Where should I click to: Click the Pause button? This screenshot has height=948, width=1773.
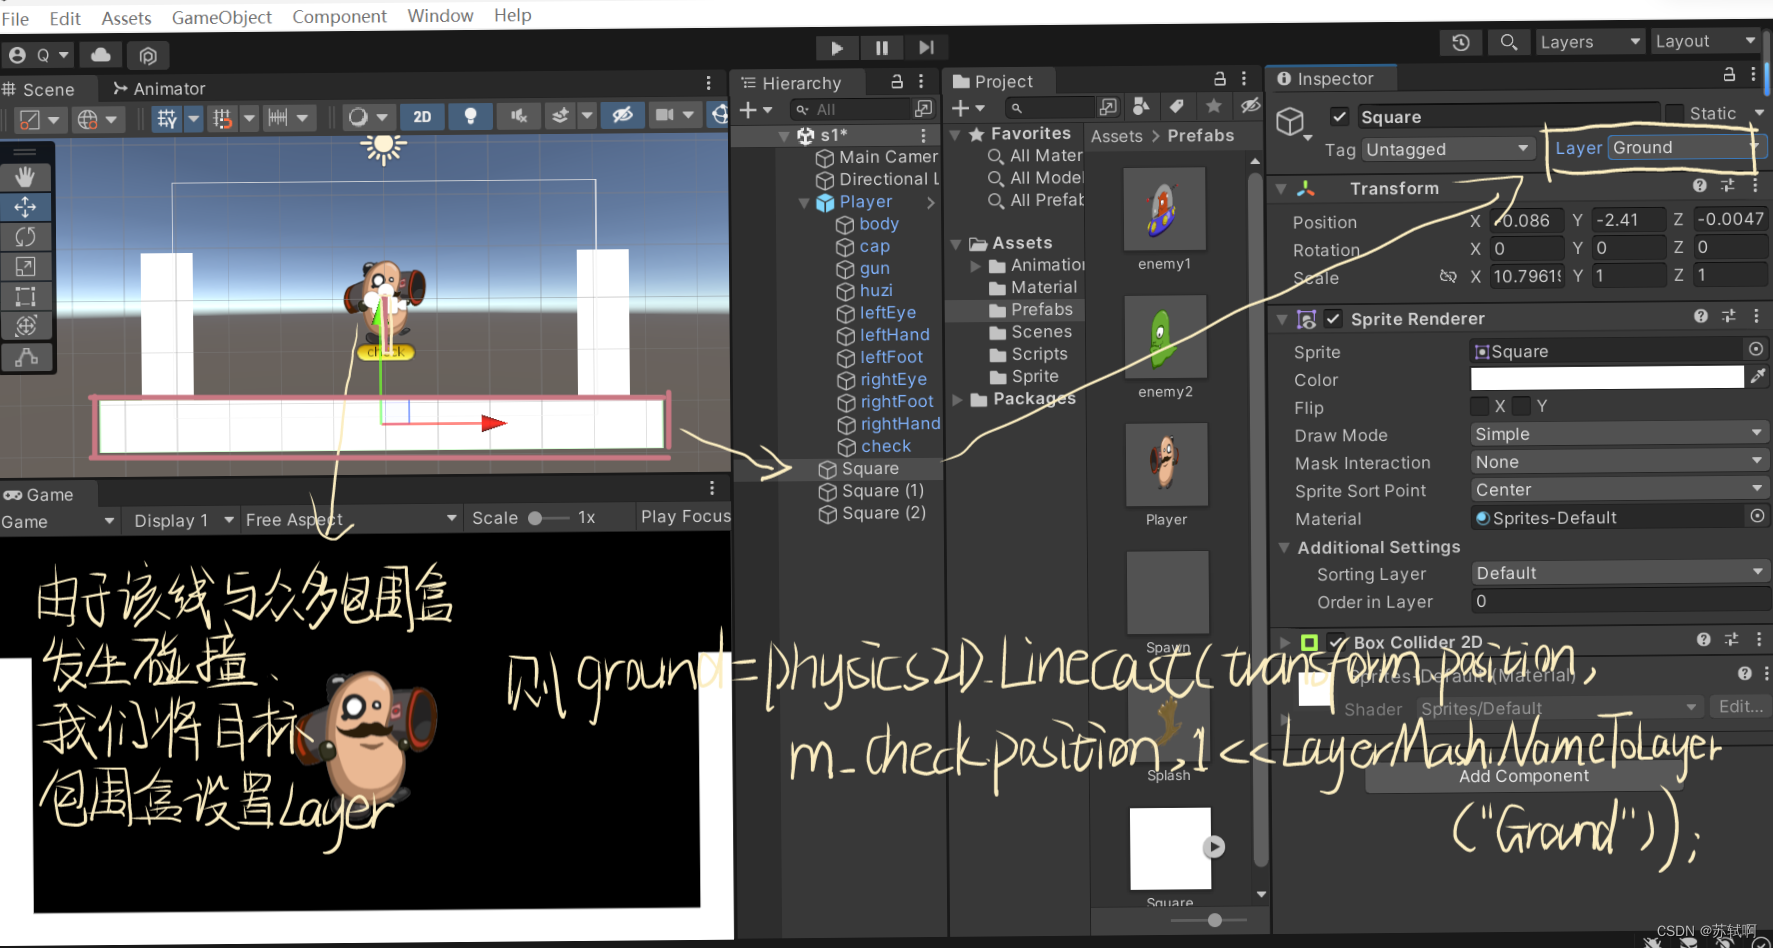click(x=881, y=47)
